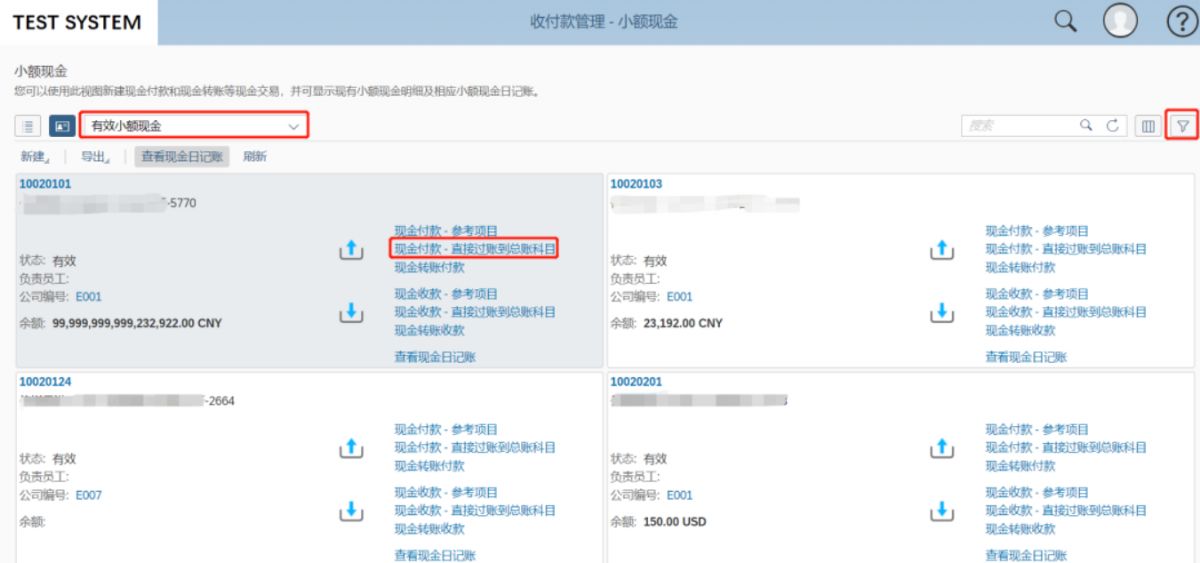Screen dimensions: 1200x563
Task: Click into the 搜索 search field
Action: pos(1025,126)
